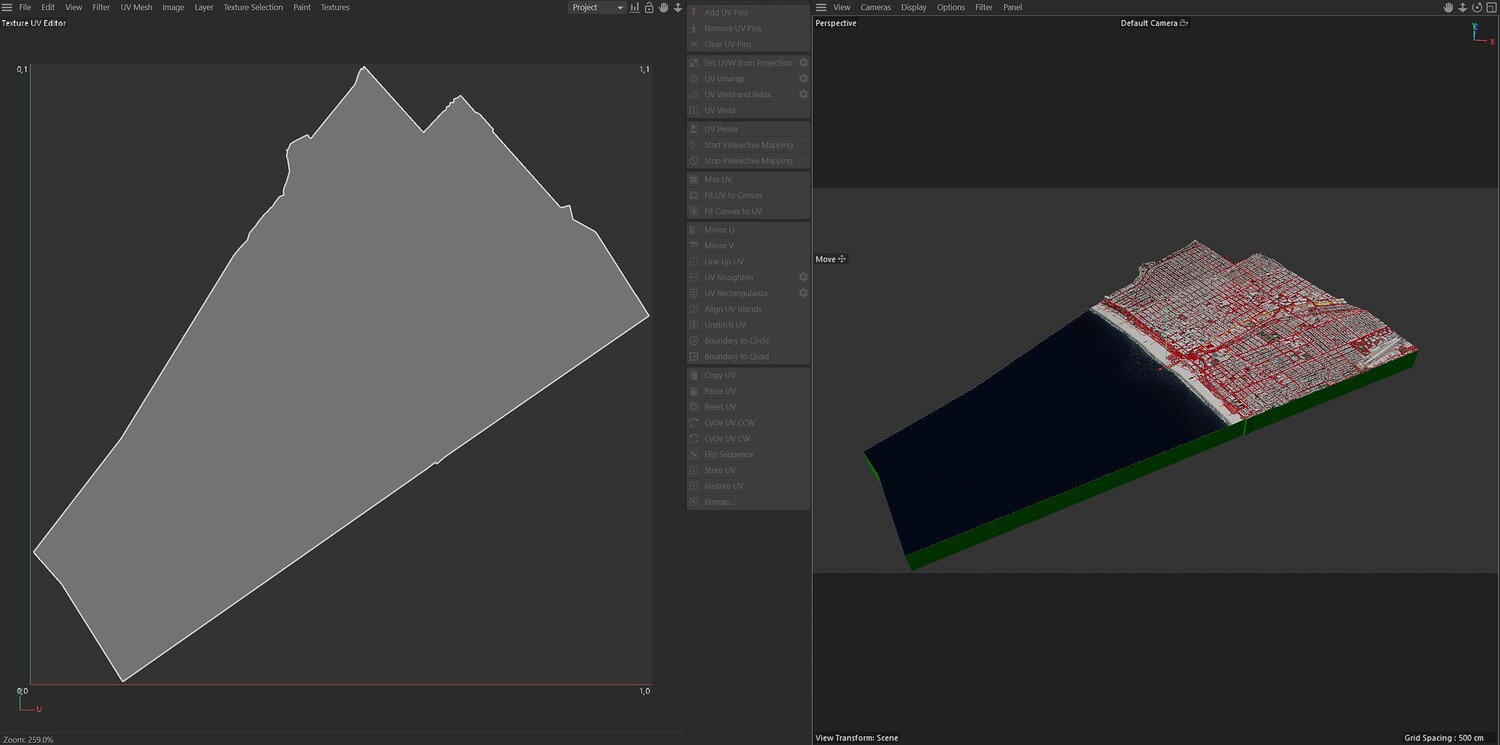Open the Textures menu

335,7
